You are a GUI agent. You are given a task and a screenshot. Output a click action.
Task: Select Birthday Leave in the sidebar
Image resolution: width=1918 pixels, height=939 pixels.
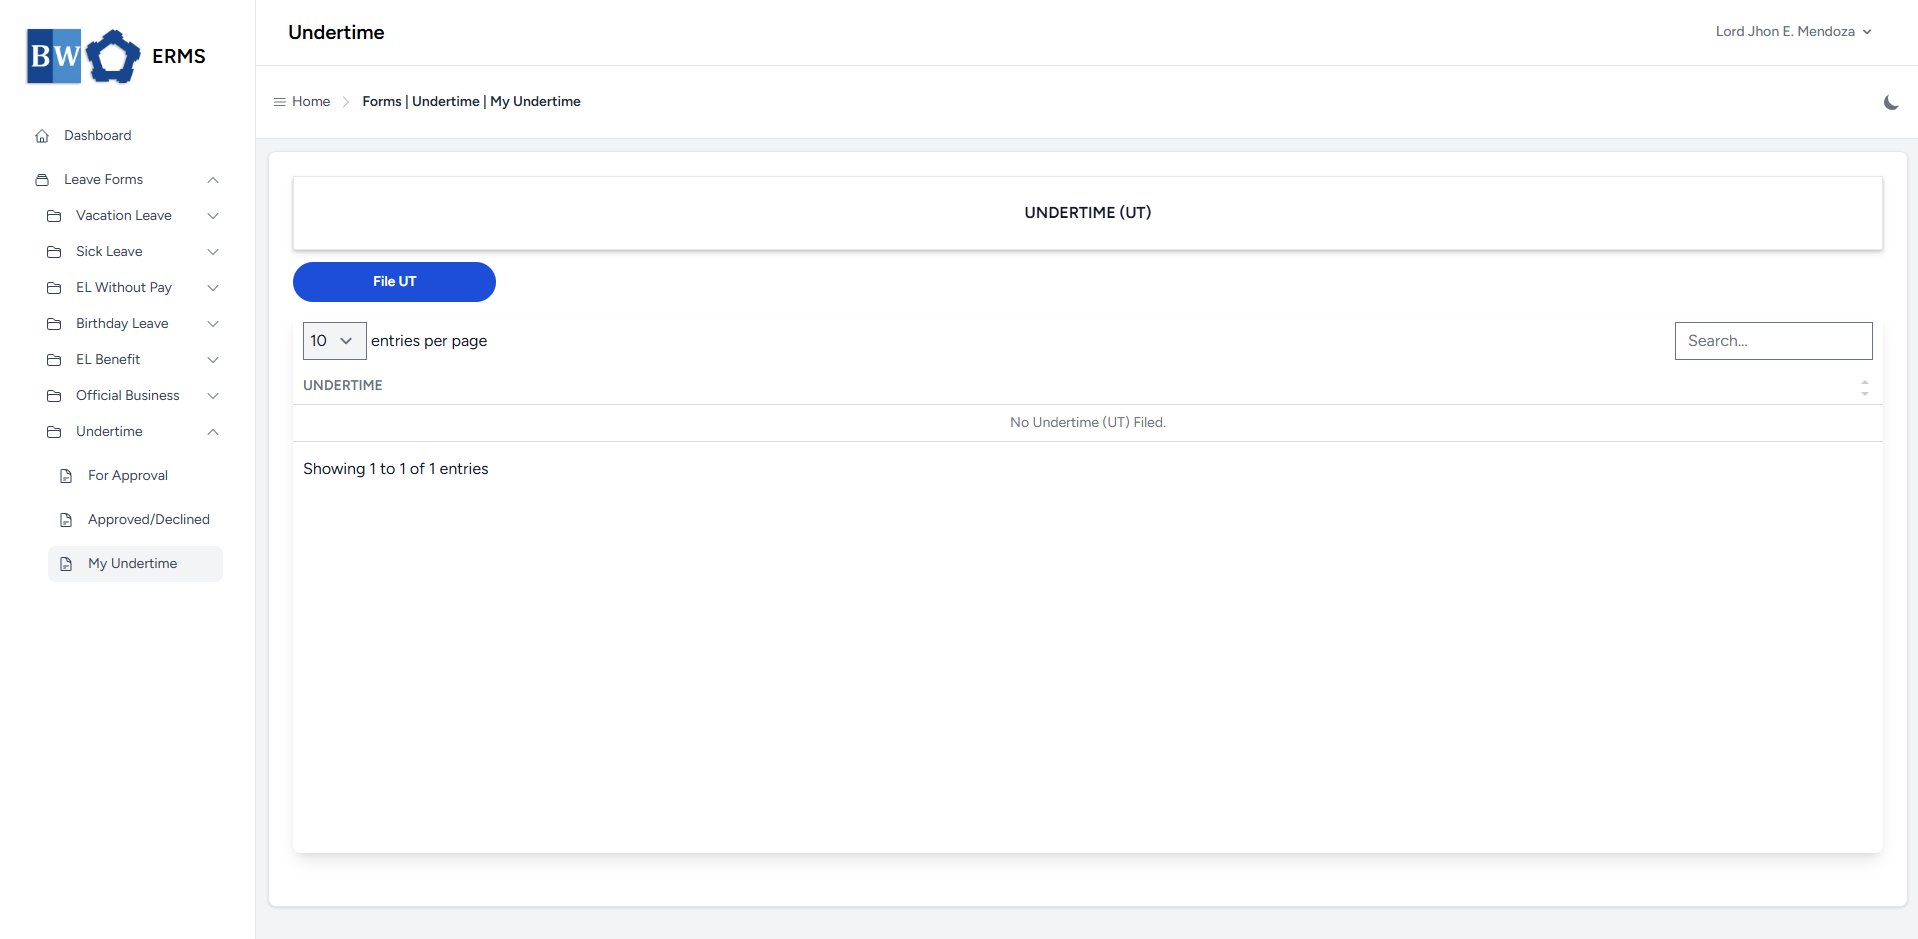tap(122, 324)
